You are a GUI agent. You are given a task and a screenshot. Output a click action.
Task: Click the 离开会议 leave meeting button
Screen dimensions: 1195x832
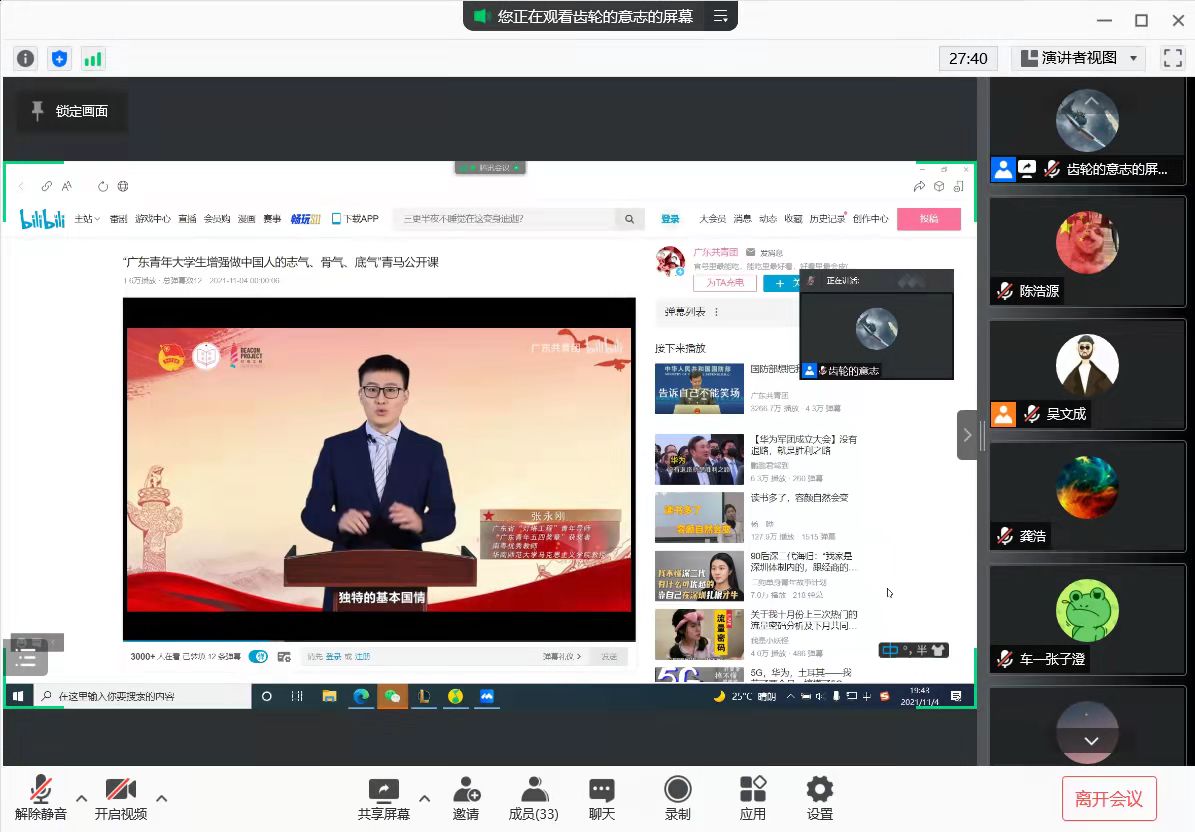(x=1109, y=798)
